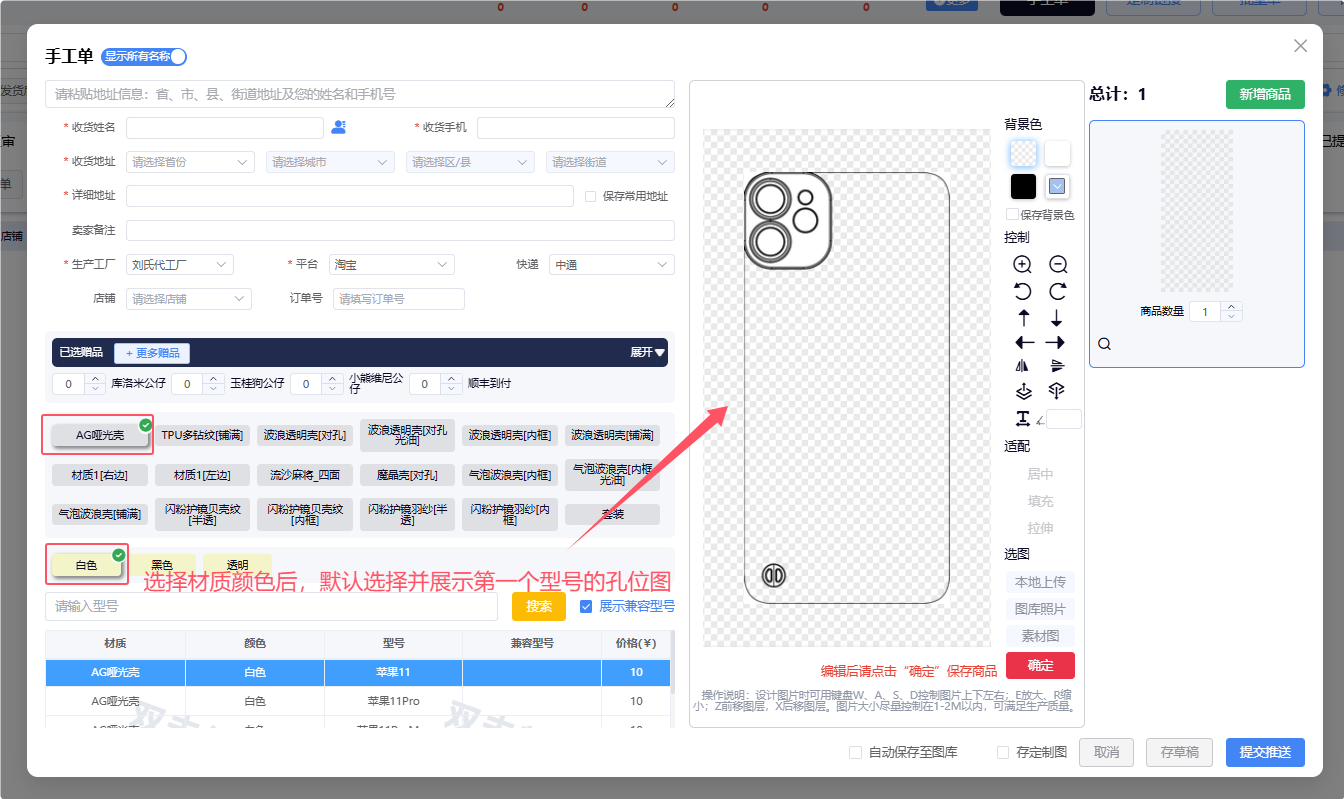The width and height of the screenshot is (1344, 799).
Task: Open the 生产工厂 factory dropdown
Action: pos(180,265)
